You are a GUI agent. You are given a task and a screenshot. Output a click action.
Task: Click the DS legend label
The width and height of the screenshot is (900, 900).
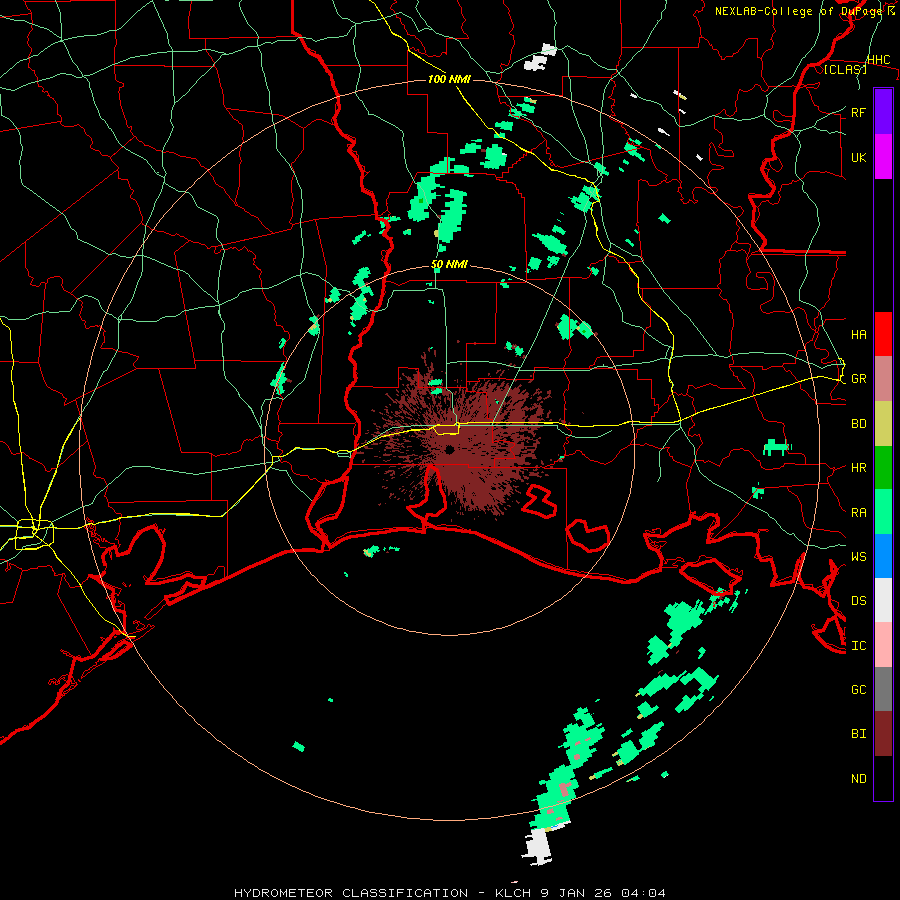858,601
